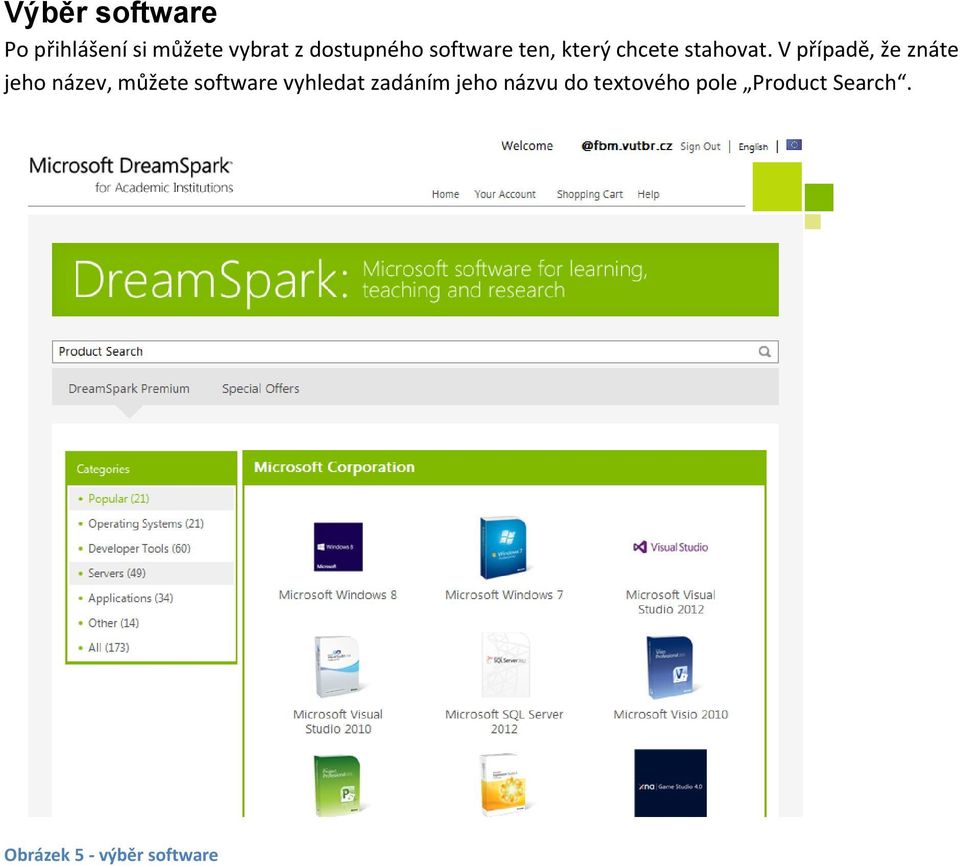Viewport: 960px width, 866px height.
Task: Select the Visual Studio 2012 logo
Action: [x=670, y=547]
